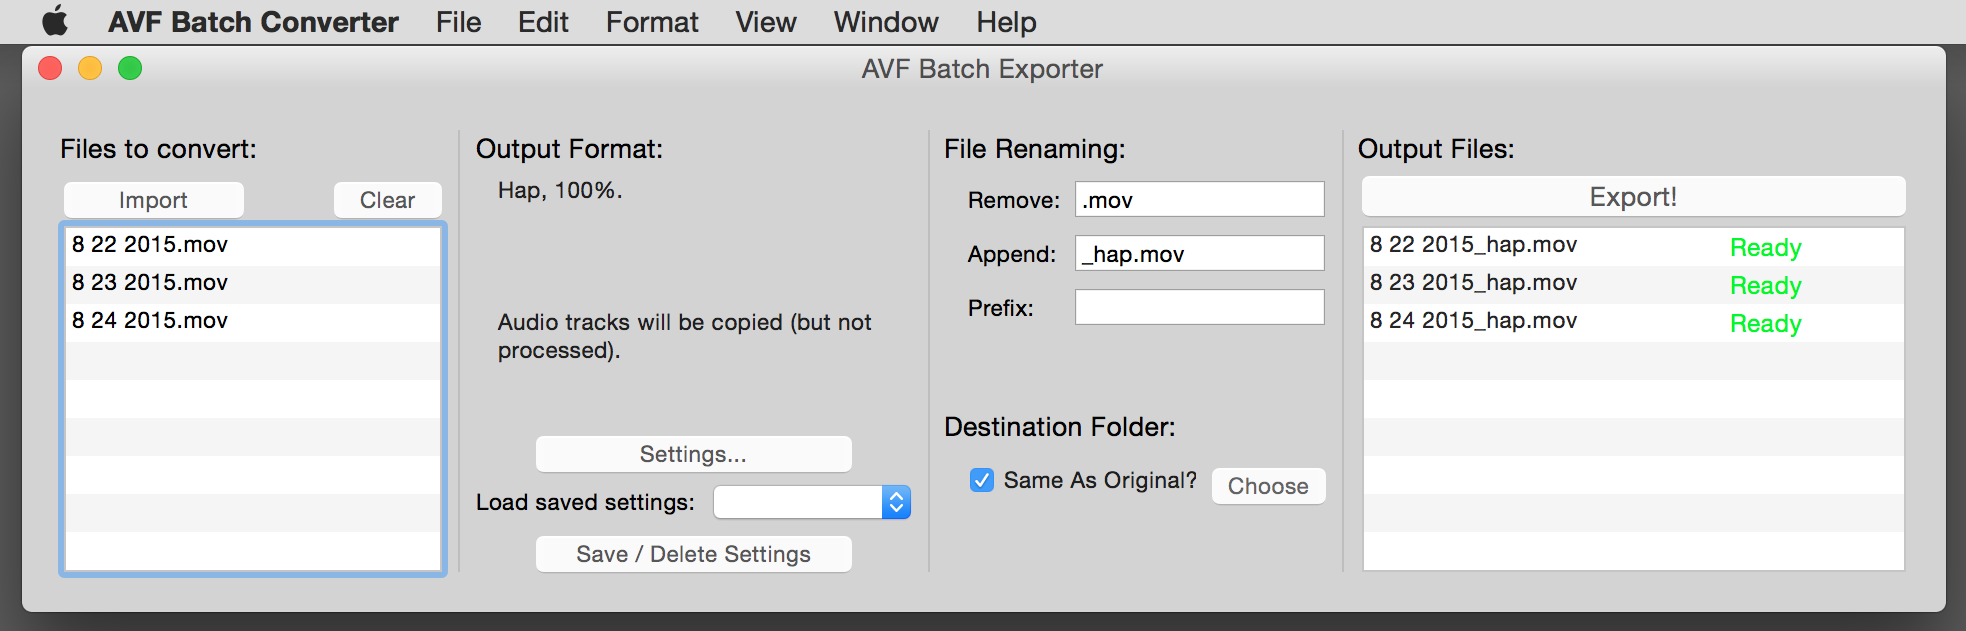Open output format Settings...
The width and height of the screenshot is (1966, 631).
pos(693,454)
